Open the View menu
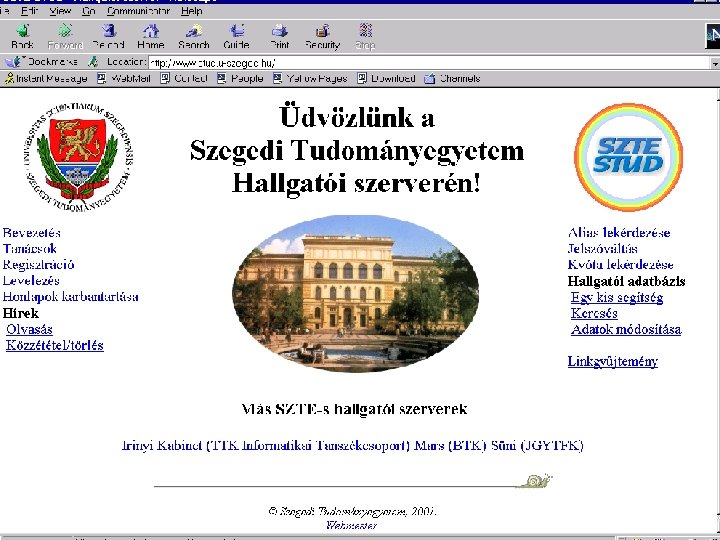The height and width of the screenshot is (540, 720). tap(60, 11)
